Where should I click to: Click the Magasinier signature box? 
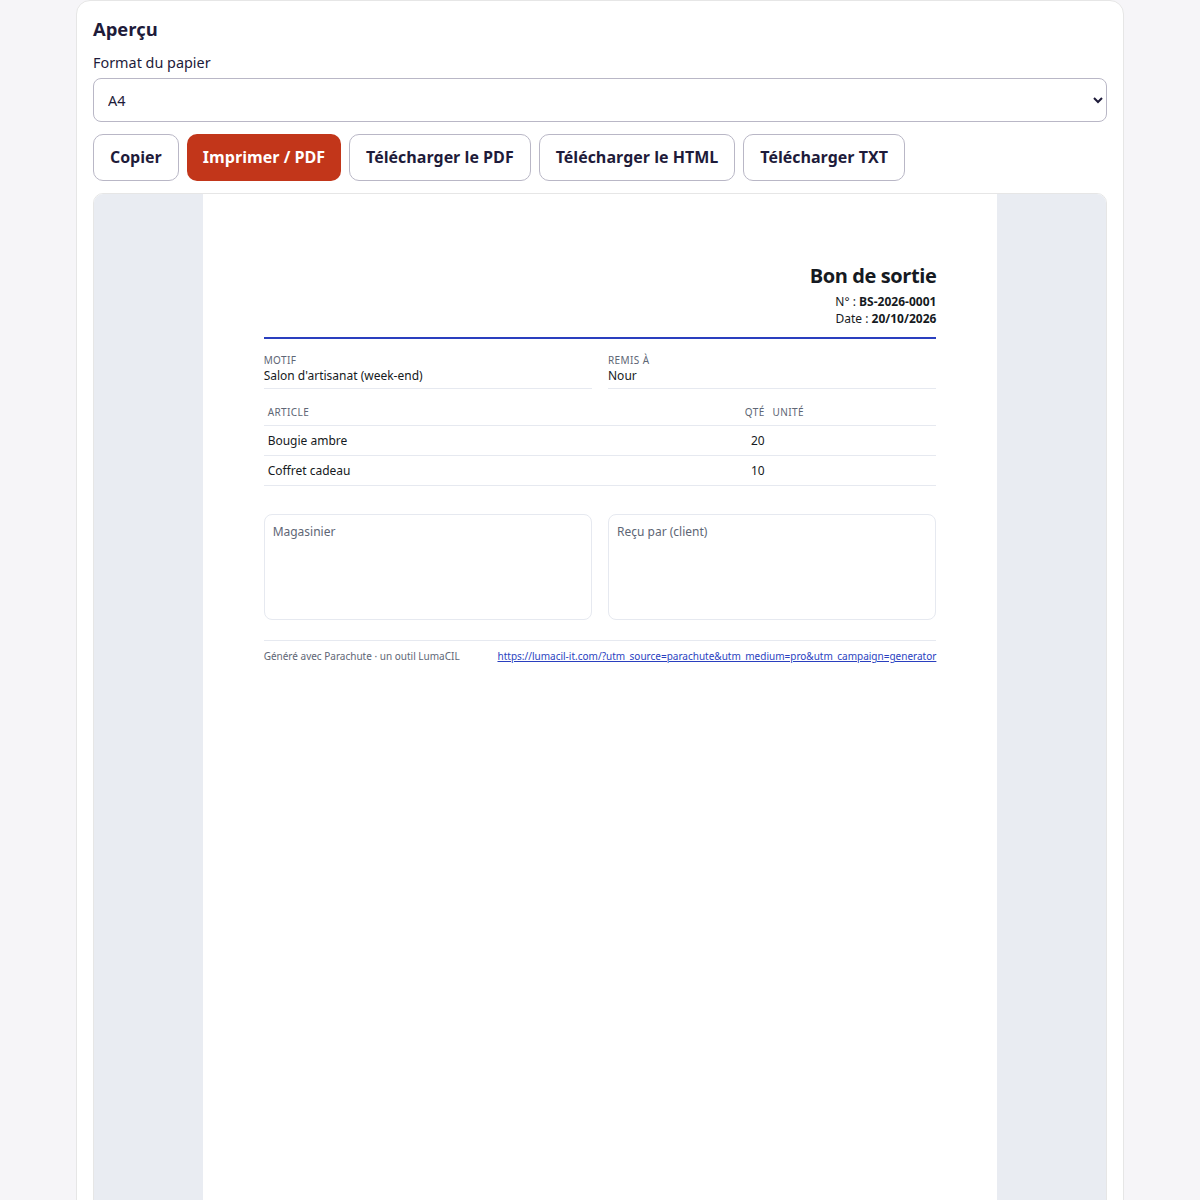click(428, 567)
